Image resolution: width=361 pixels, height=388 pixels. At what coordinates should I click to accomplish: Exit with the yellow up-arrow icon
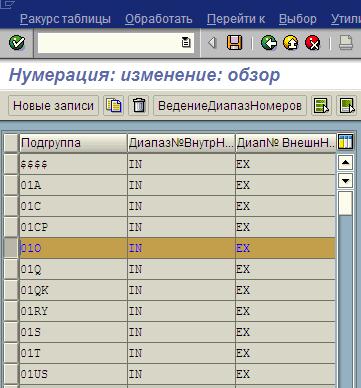pyautogui.click(x=291, y=43)
